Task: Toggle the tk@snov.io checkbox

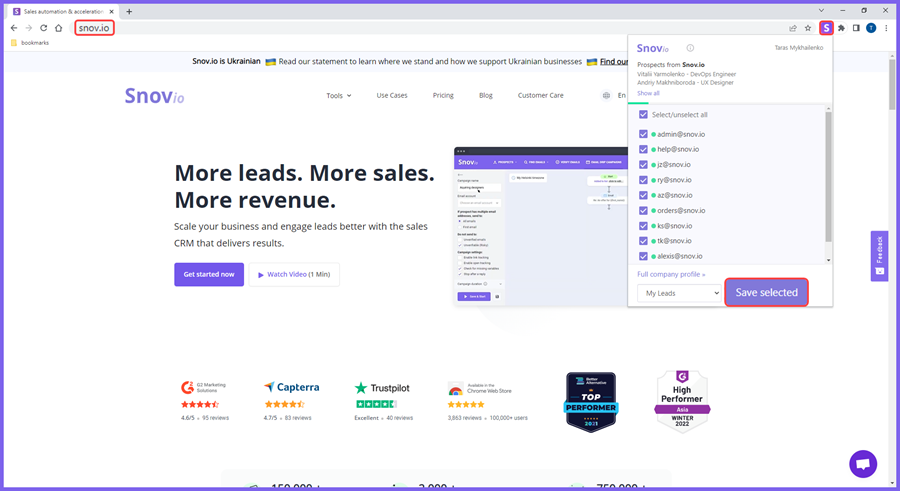Action: click(x=643, y=241)
